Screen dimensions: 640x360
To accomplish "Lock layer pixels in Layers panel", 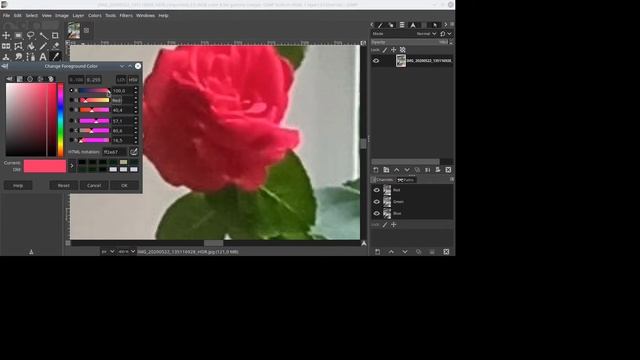I will point(384,50).
